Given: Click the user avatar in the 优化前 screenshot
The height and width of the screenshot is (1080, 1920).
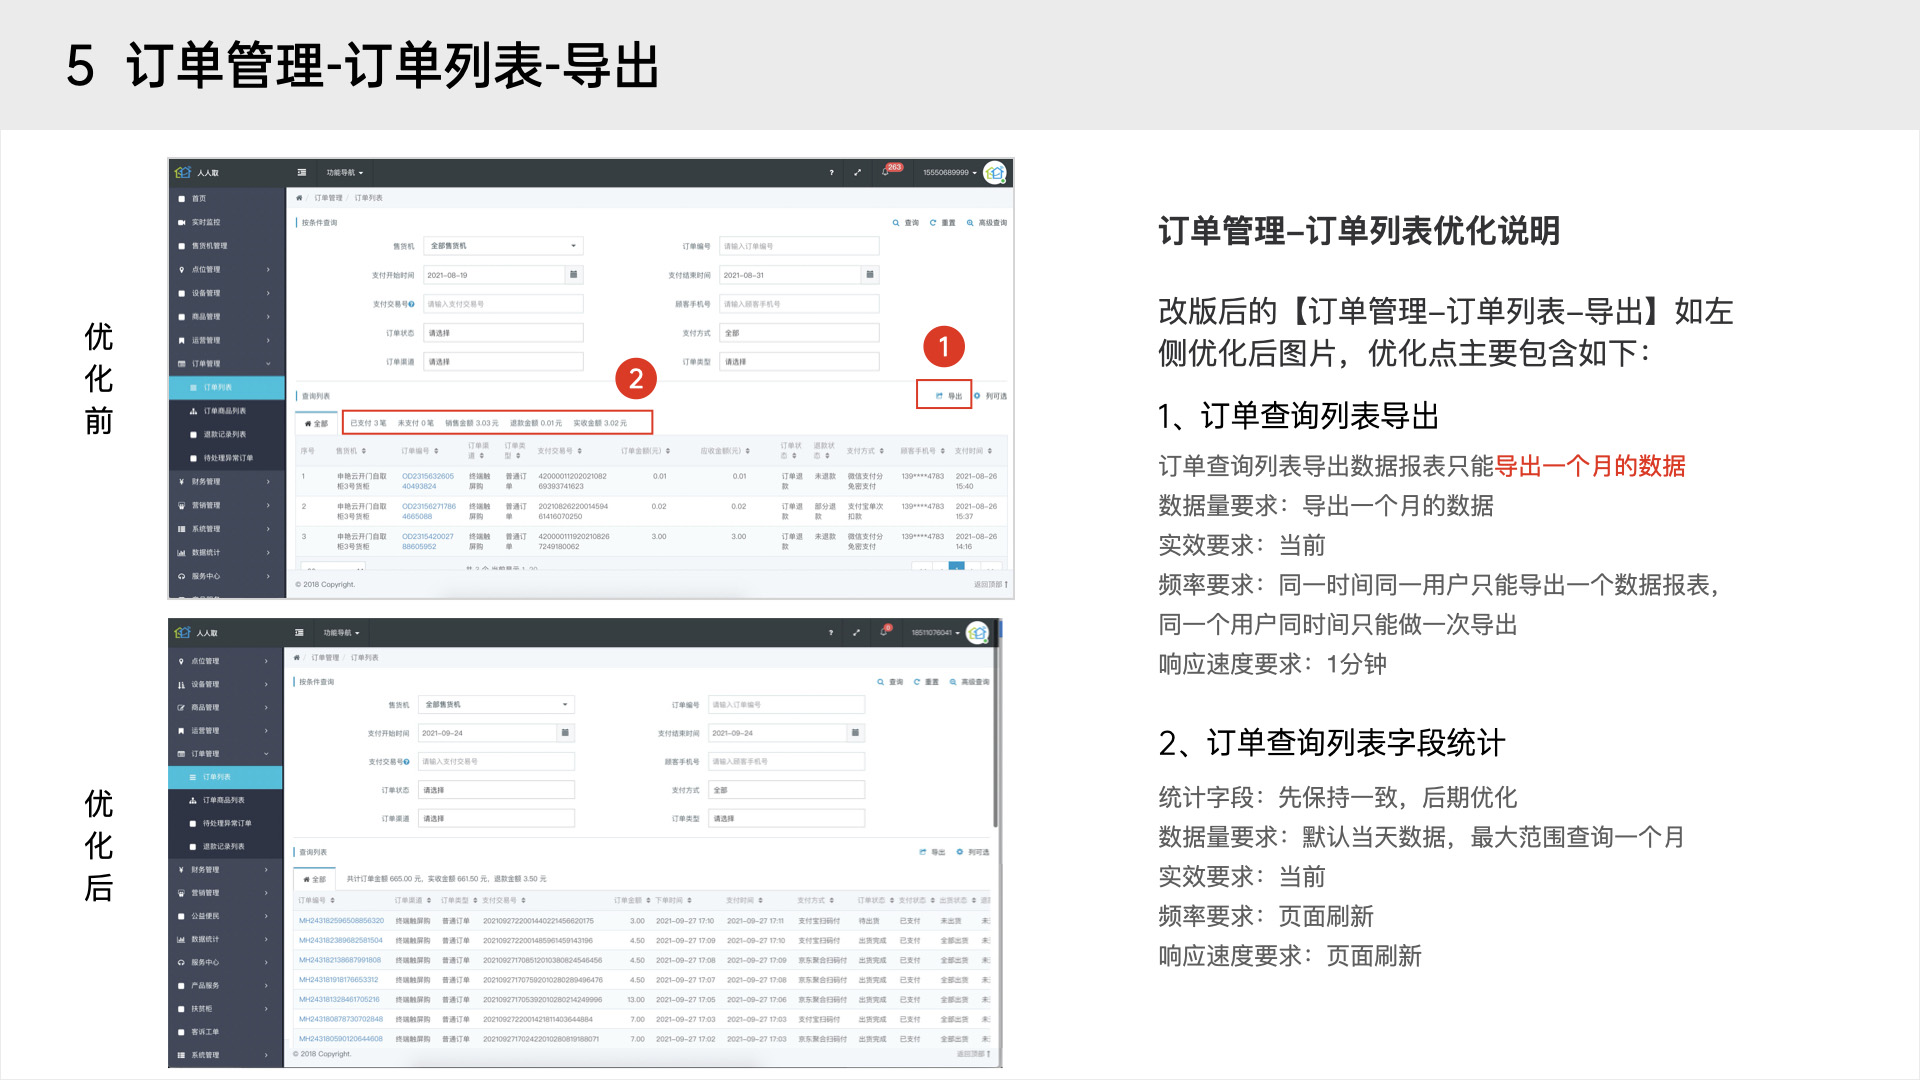Looking at the screenshot, I should tap(995, 173).
